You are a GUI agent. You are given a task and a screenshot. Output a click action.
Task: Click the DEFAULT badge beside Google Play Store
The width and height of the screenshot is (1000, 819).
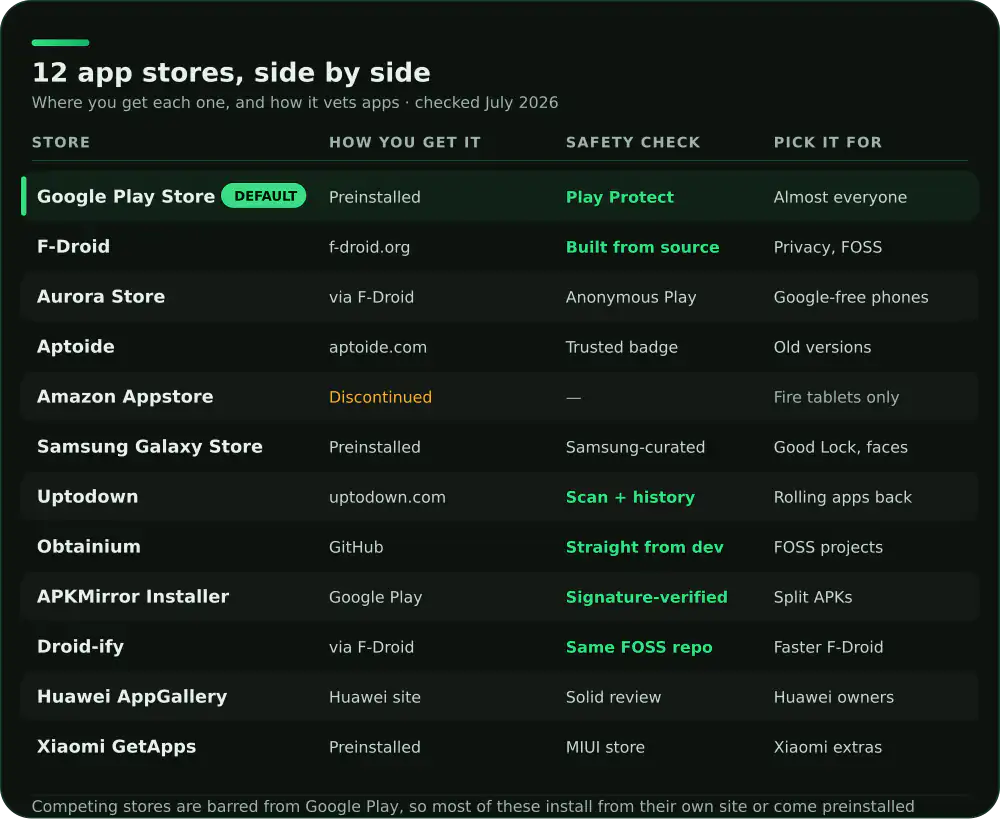(x=263, y=196)
